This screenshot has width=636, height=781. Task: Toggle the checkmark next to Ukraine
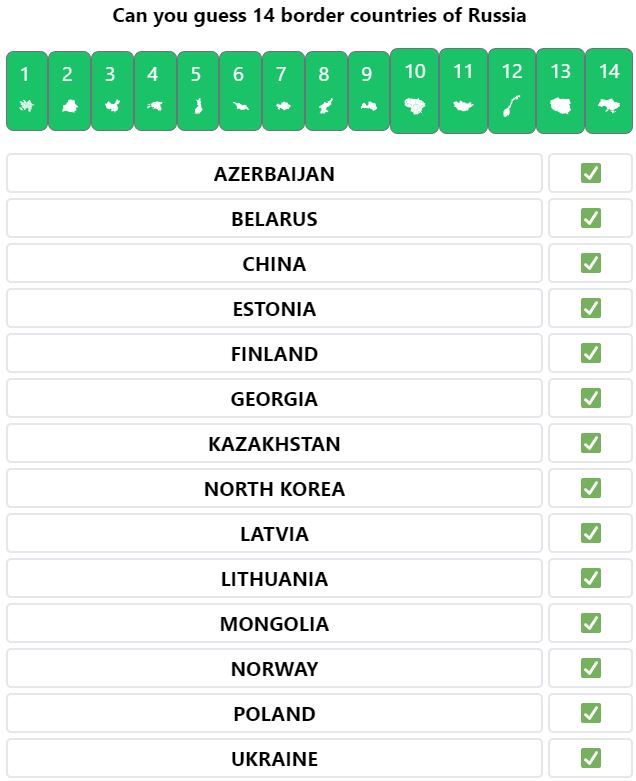[591, 758]
